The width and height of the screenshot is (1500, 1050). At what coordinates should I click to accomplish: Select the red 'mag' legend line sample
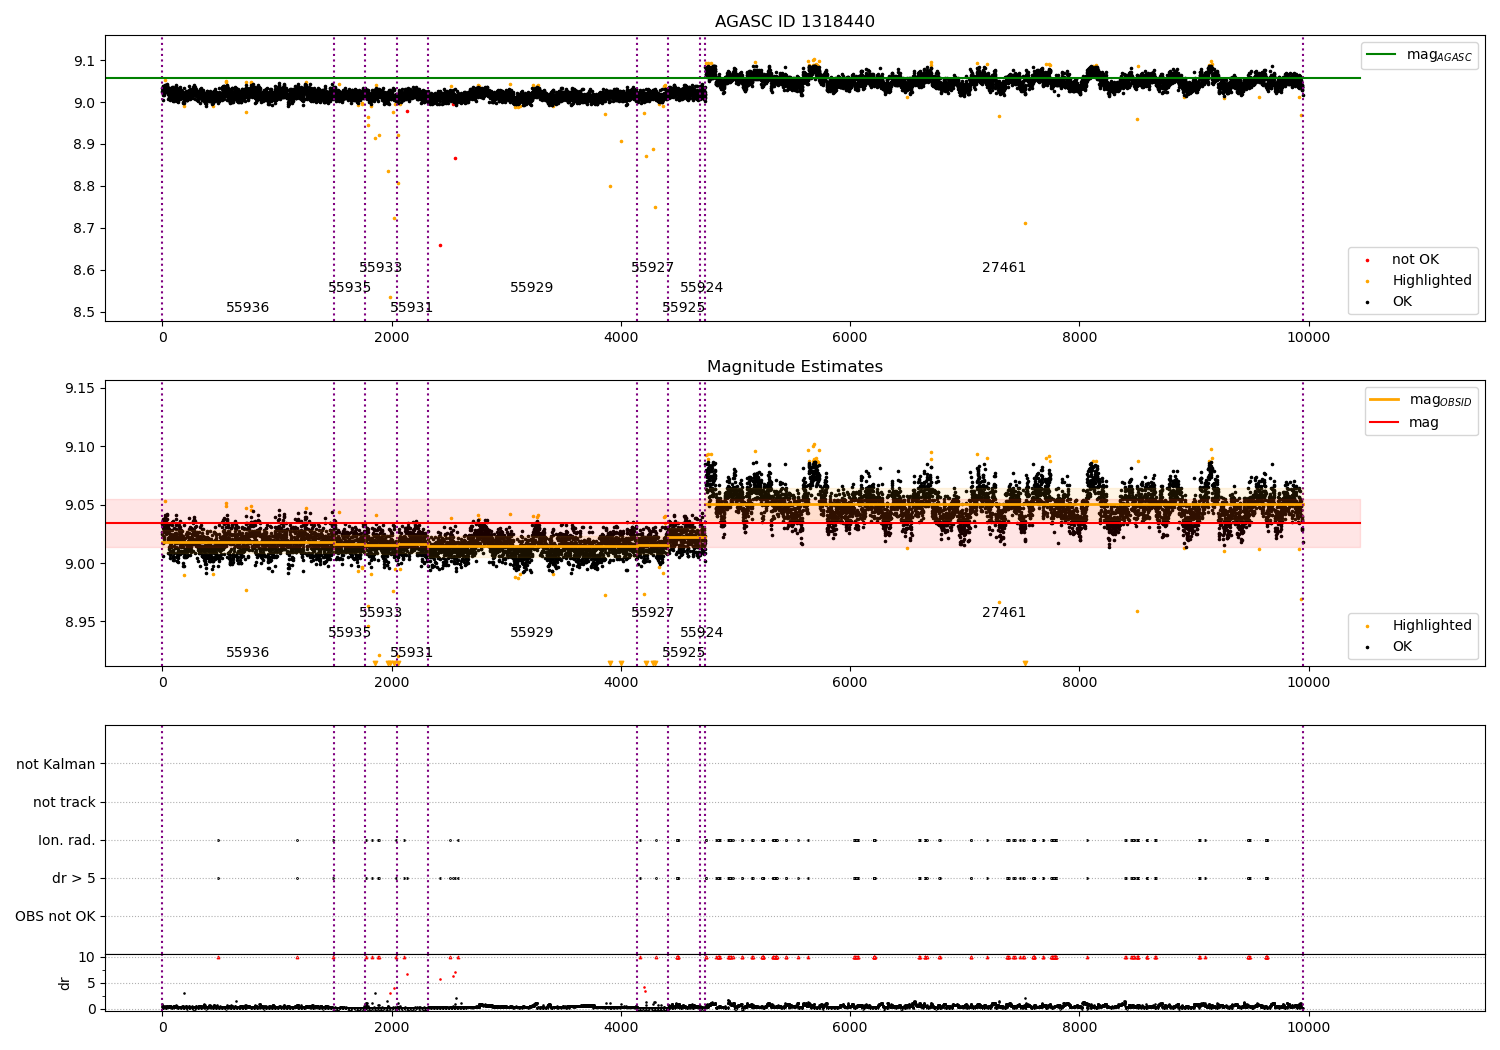[1385, 422]
